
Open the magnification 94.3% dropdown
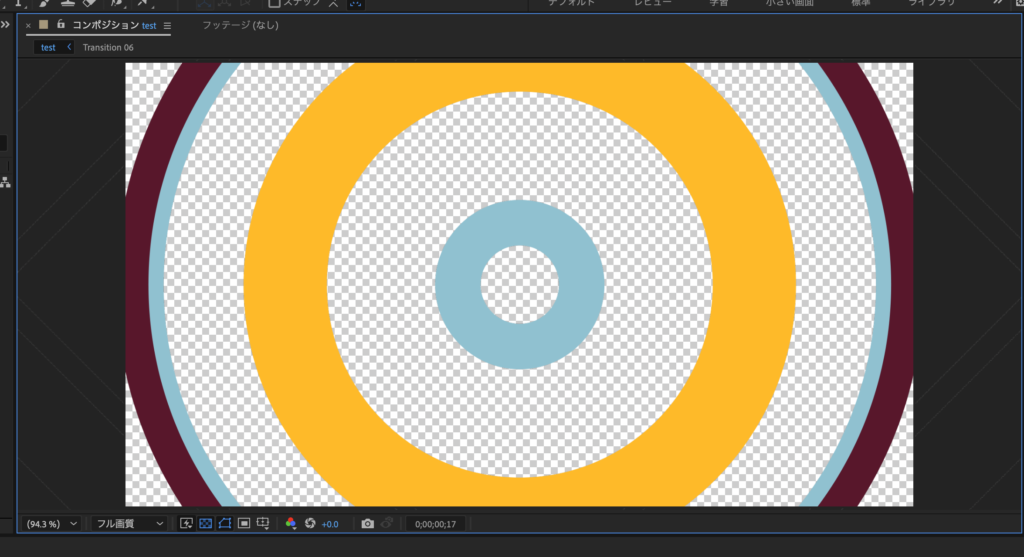point(50,523)
